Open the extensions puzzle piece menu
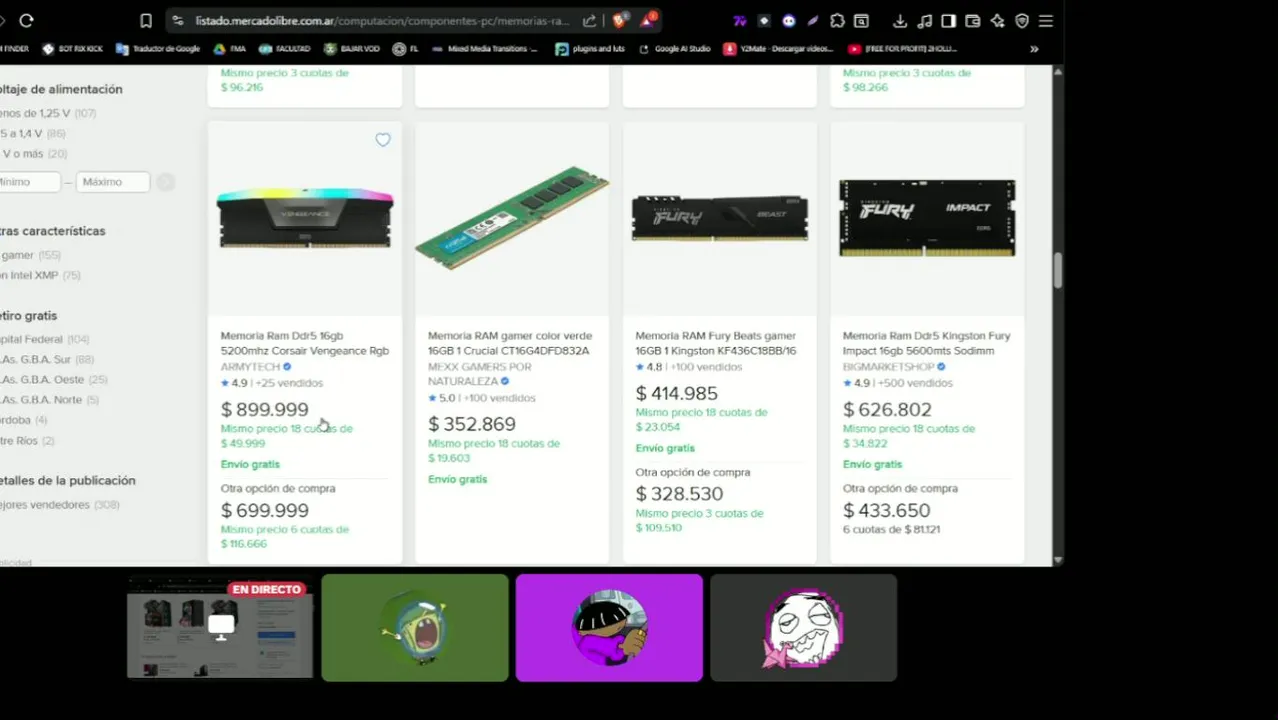The height and width of the screenshot is (720, 1278). pos(838,20)
